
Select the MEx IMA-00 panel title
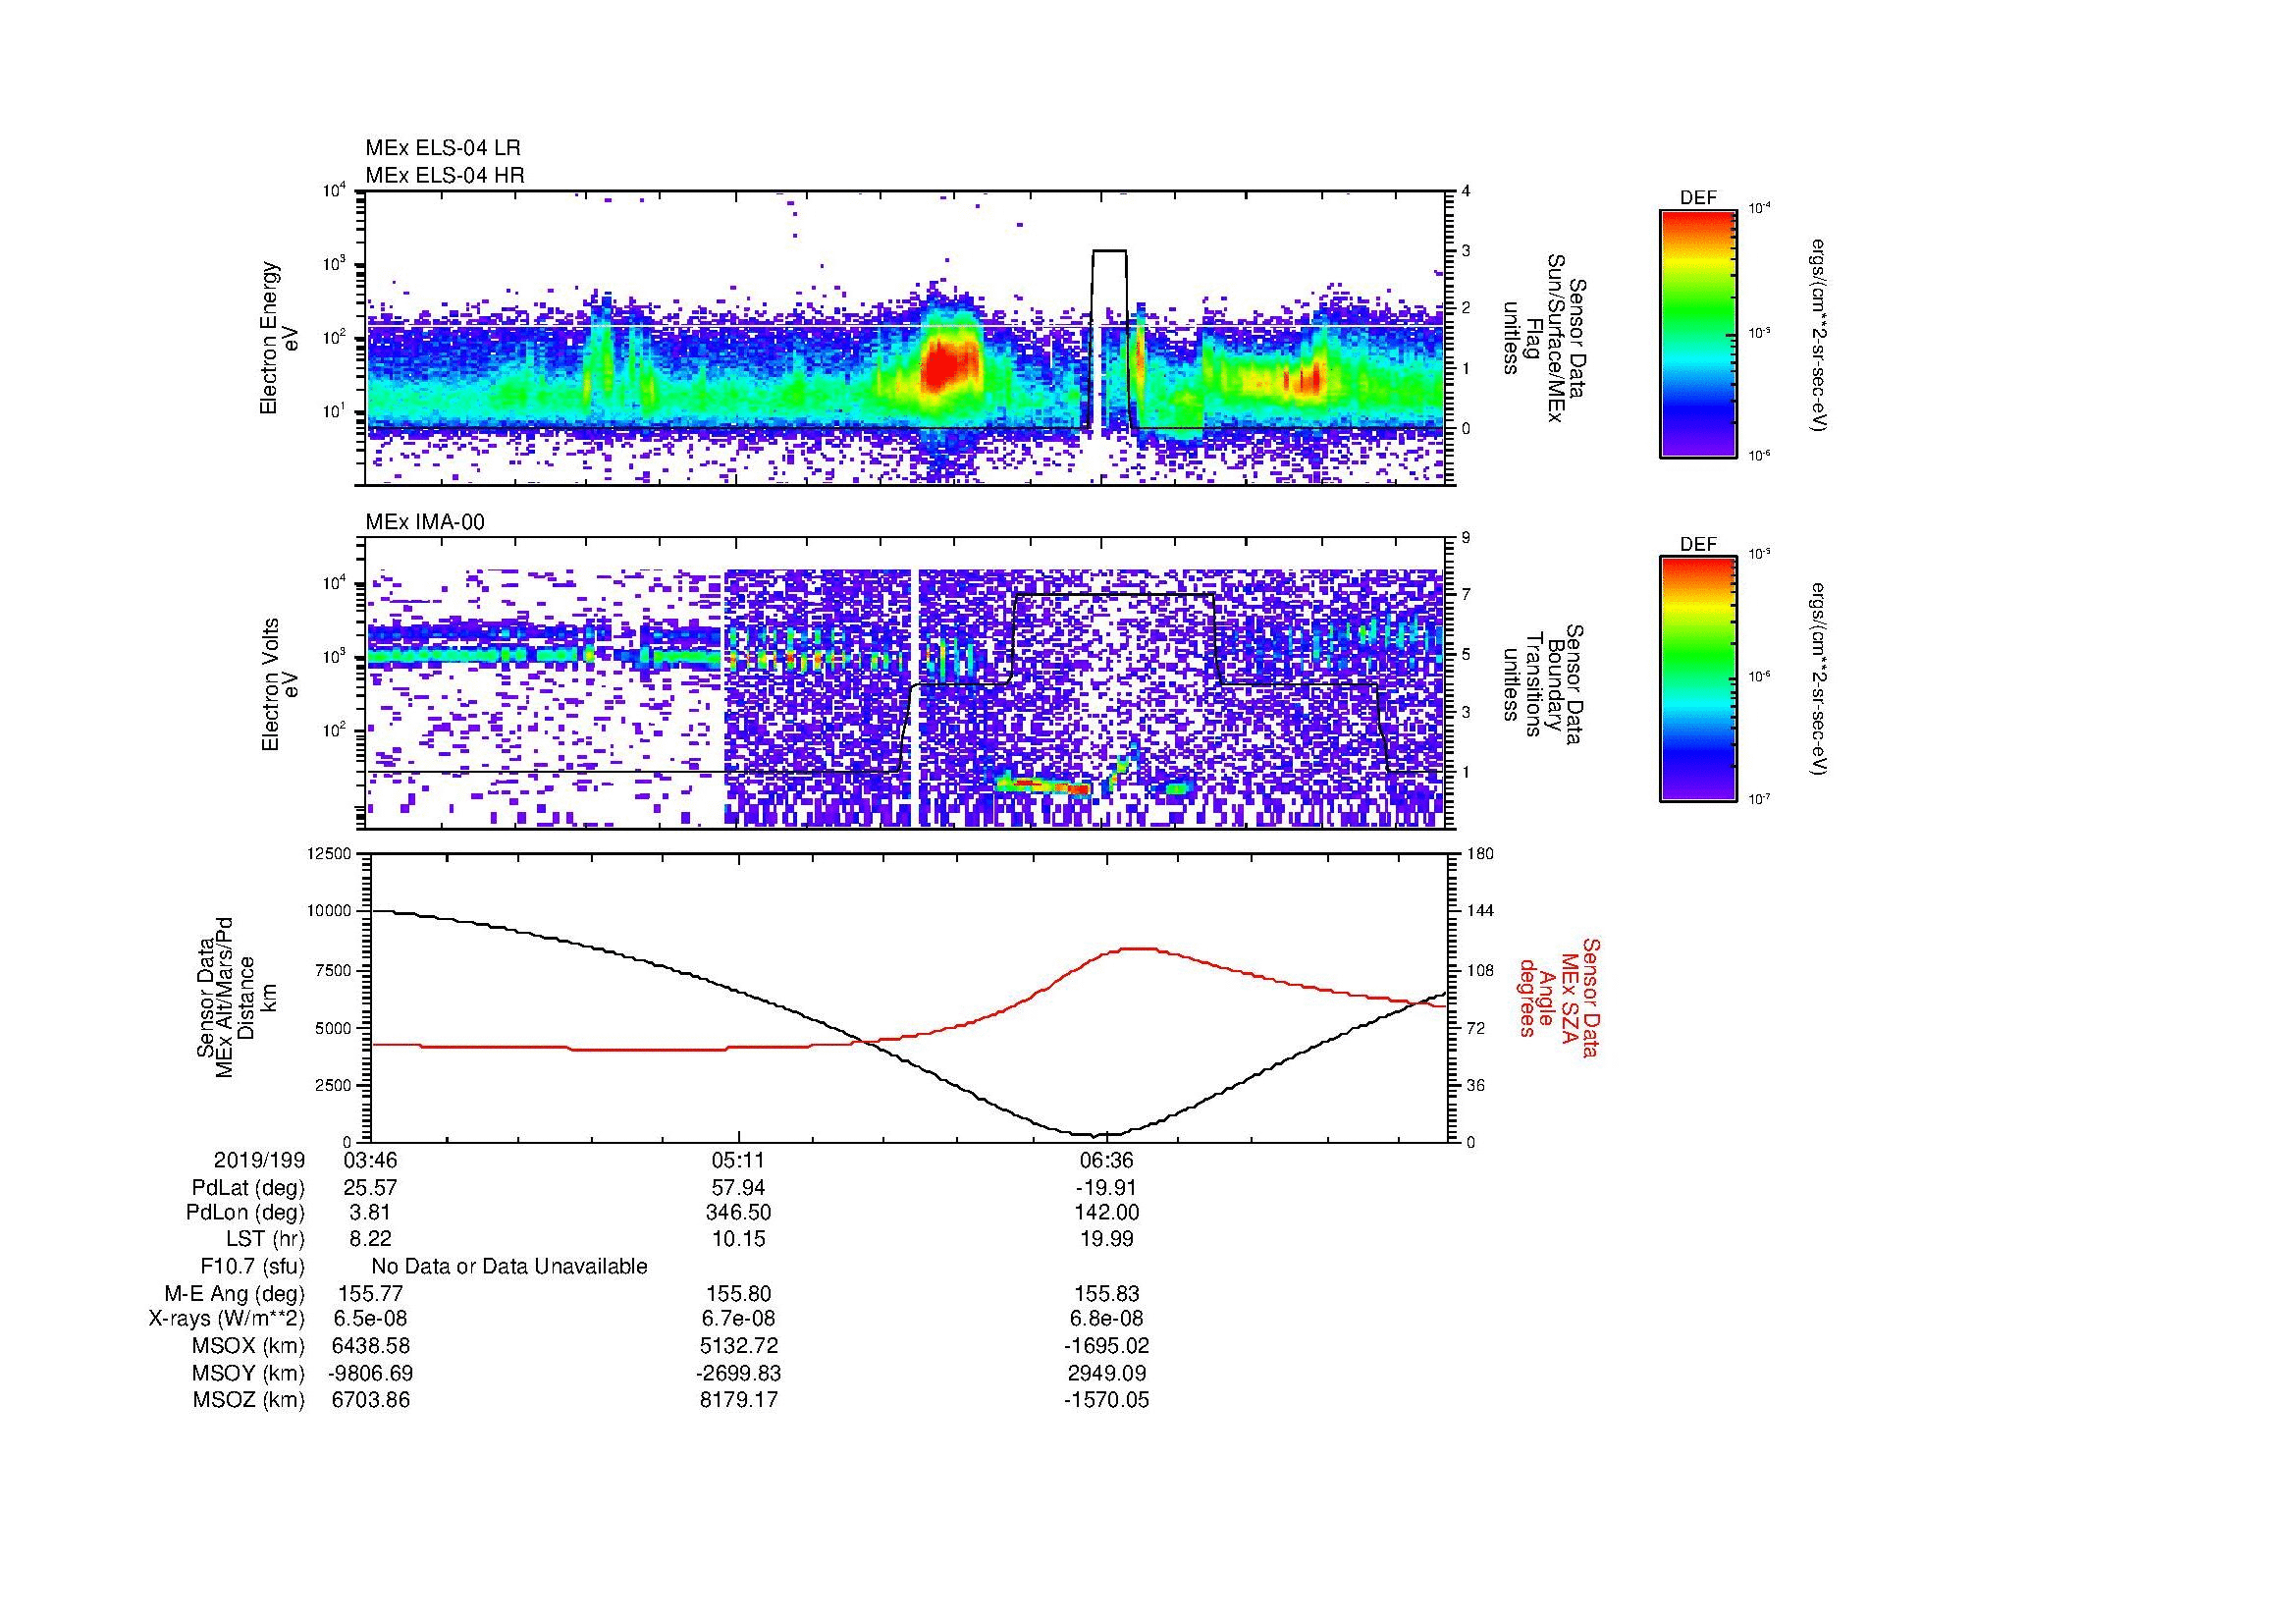click(425, 522)
